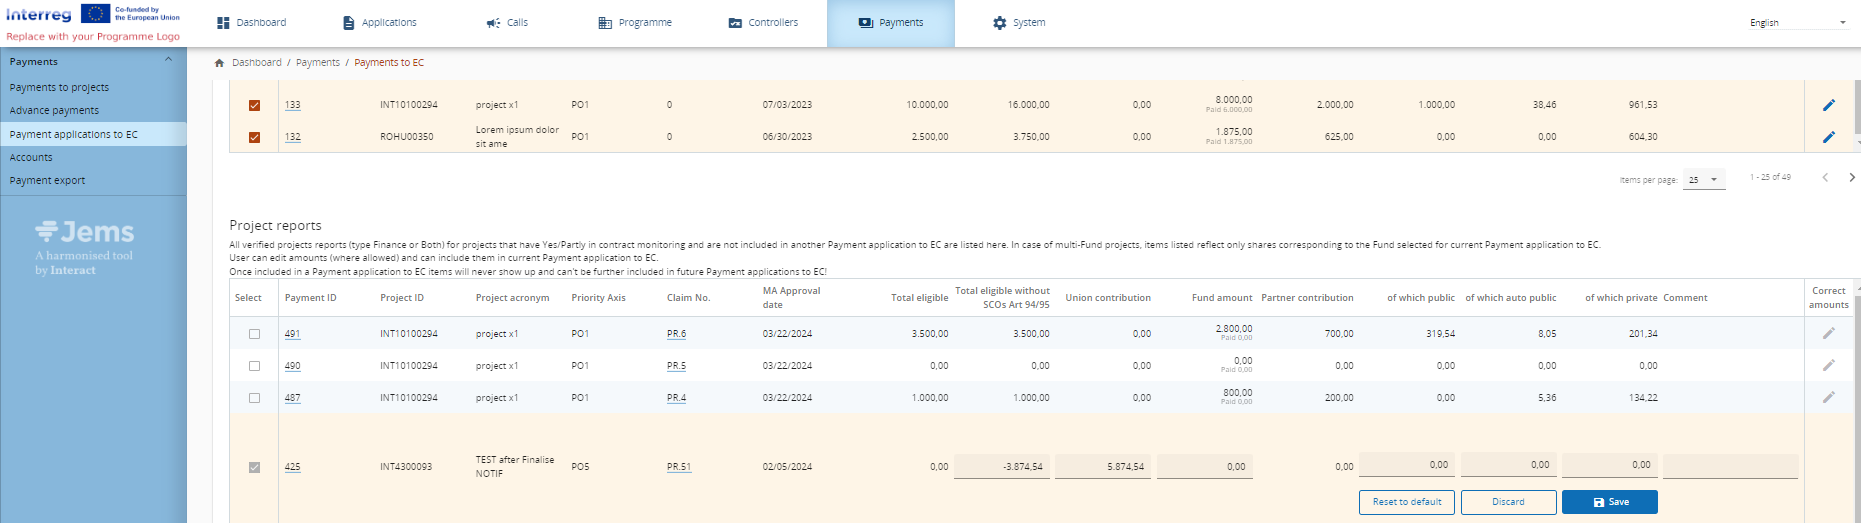Screen dimensions: 1861x523
Task: Click the edit pencil for payment 133
Action: 1828,105
